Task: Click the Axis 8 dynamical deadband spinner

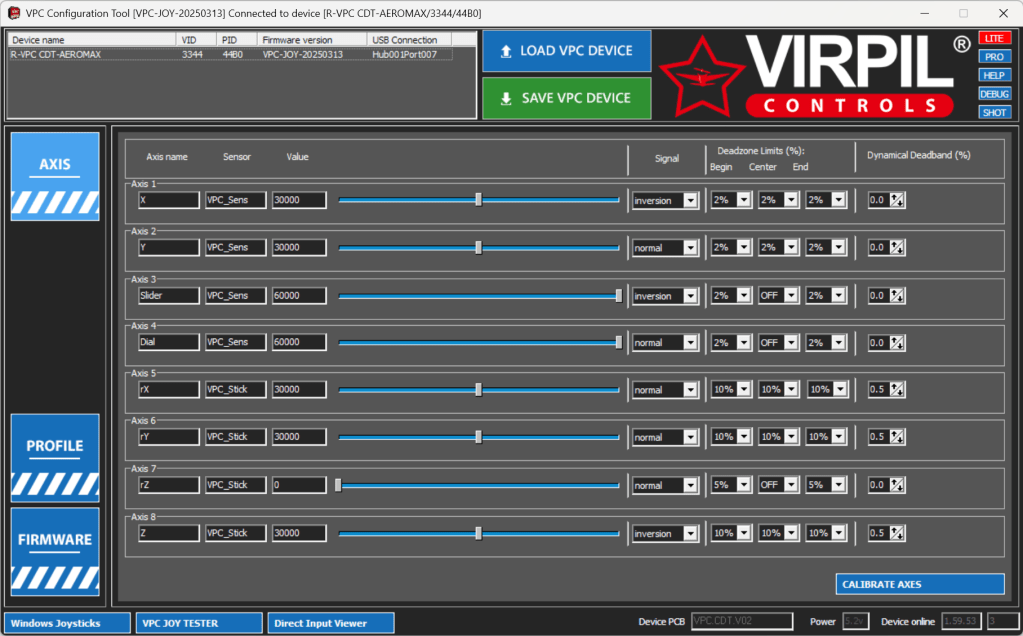Action: pyautogui.click(x=897, y=533)
